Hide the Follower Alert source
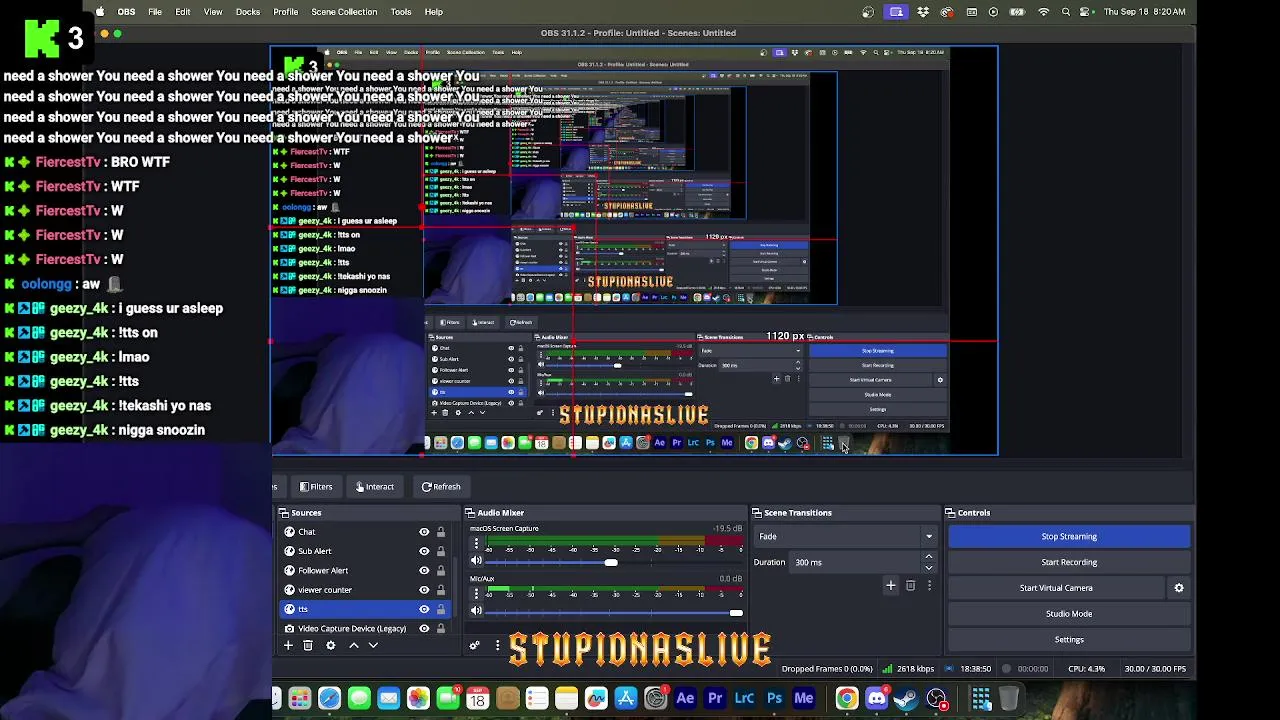 click(x=424, y=570)
